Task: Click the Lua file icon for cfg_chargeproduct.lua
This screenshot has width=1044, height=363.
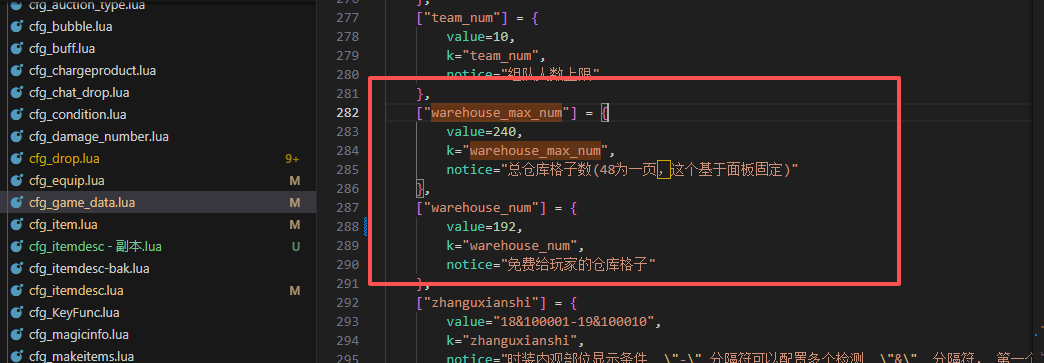Action: pyautogui.click(x=17, y=71)
